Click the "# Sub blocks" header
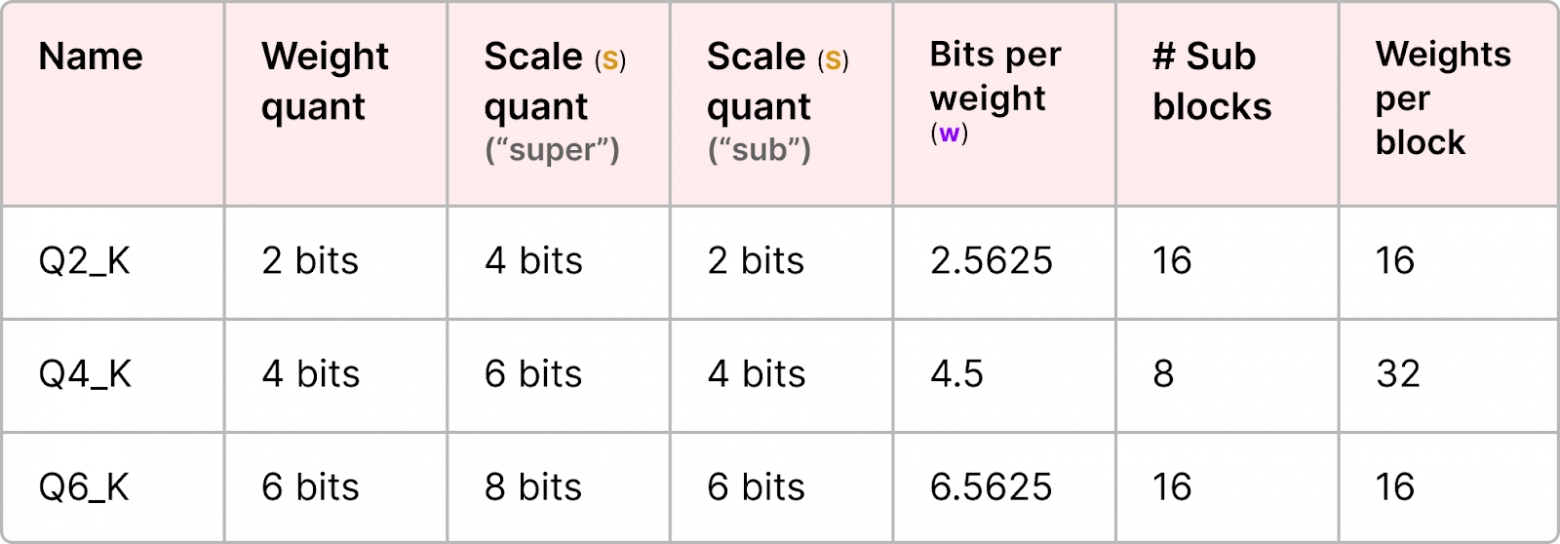The image size is (1560, 544). 1212,82
